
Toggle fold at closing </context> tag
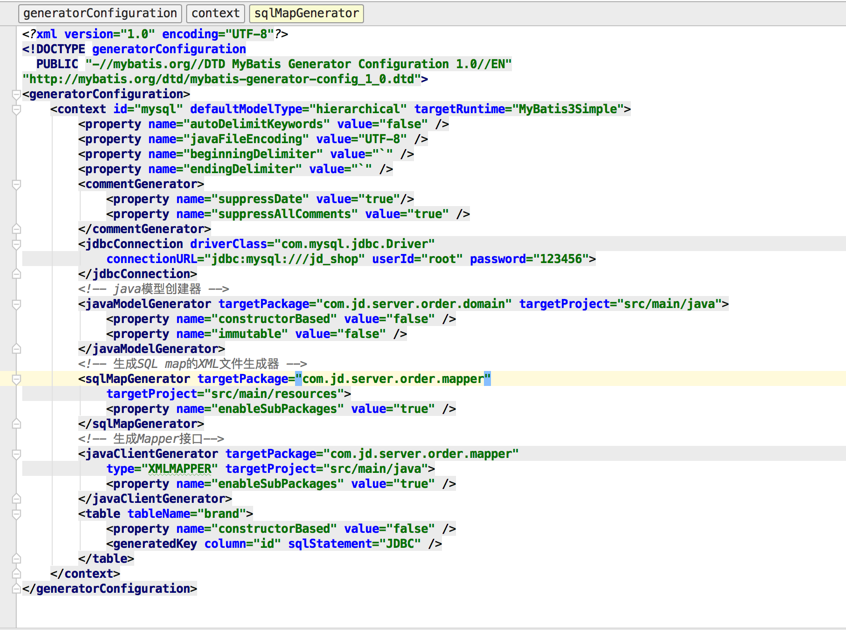click(16, 574)
